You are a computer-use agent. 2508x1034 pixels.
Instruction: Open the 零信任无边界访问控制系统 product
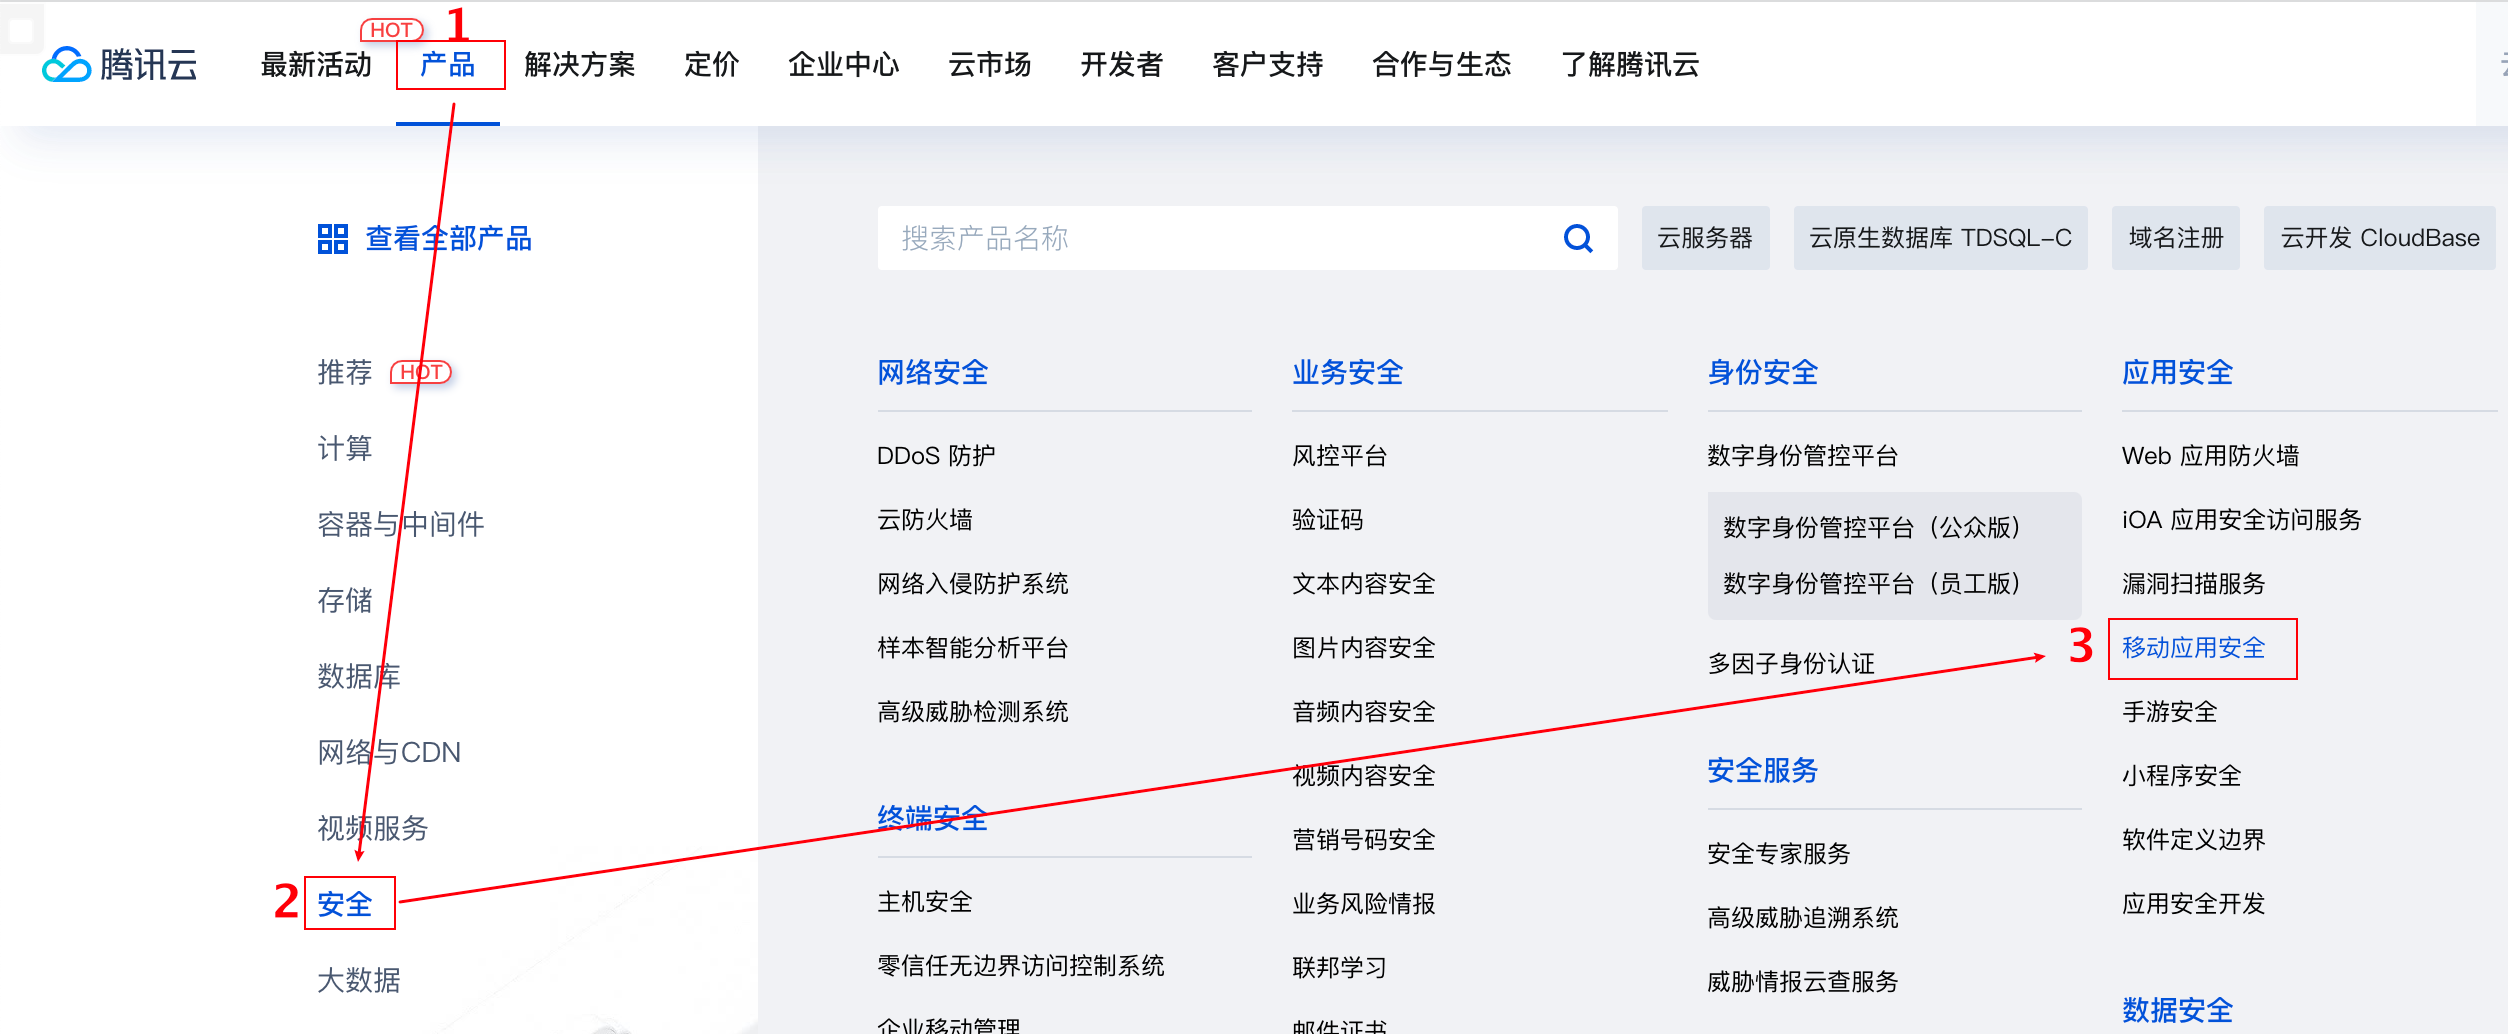(1021, 966)
